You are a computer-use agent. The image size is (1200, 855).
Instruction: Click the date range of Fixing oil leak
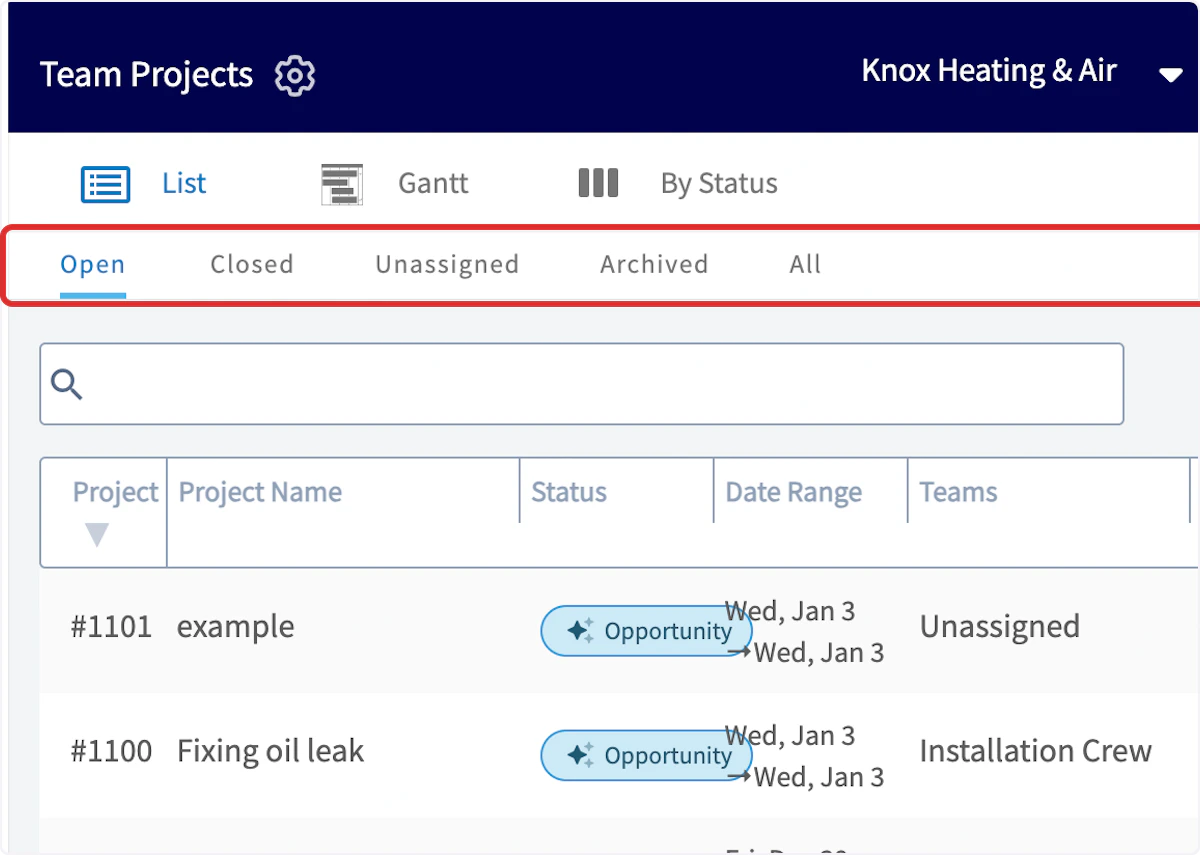point(806,756)
